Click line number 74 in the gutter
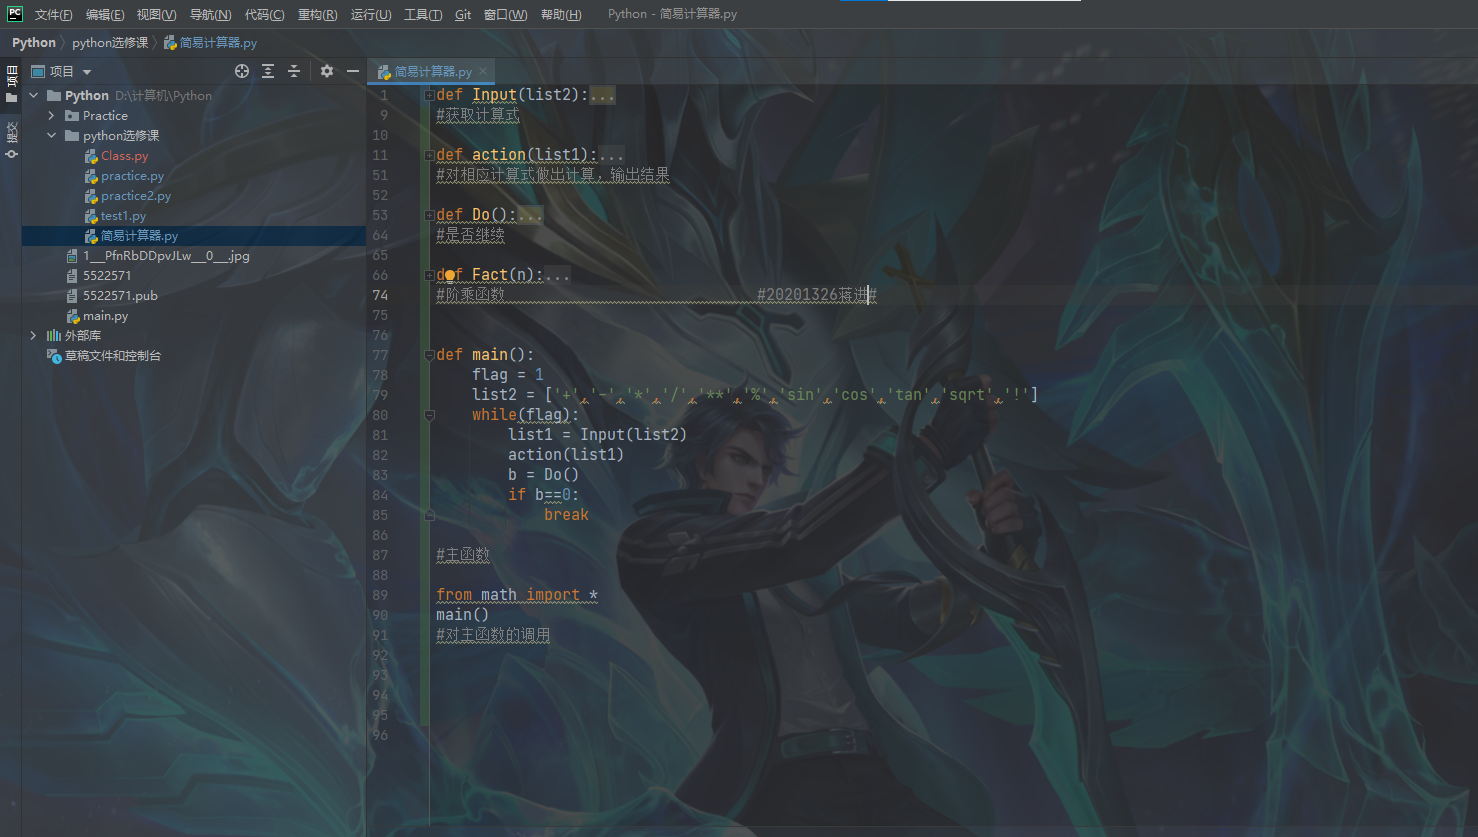Screen dimensions: 1478x837 coord(380,295)
